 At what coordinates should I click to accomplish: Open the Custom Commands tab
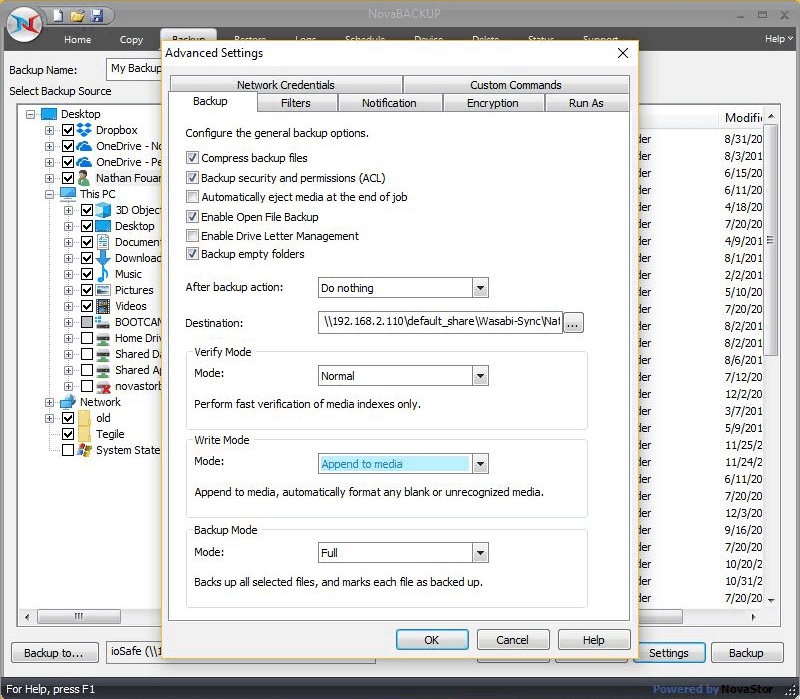click(516, 85)
